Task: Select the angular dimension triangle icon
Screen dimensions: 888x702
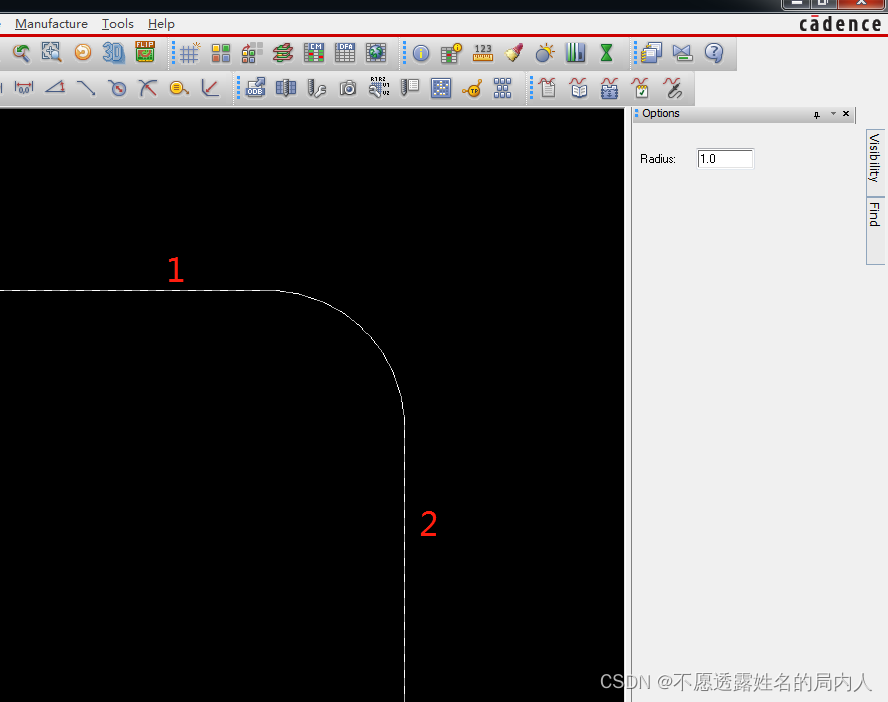Action: click(x=55, y=88)
